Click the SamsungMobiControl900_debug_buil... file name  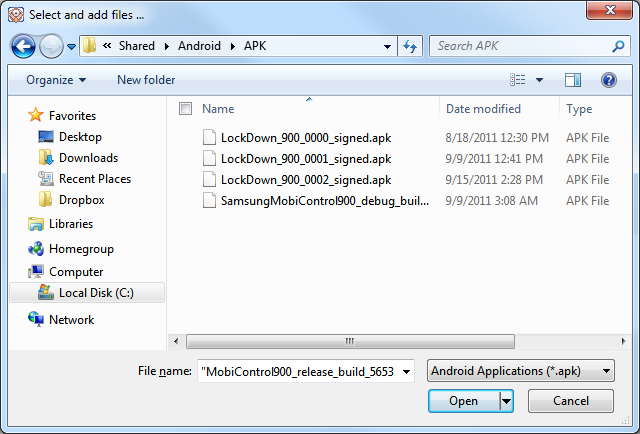(325, 201)
